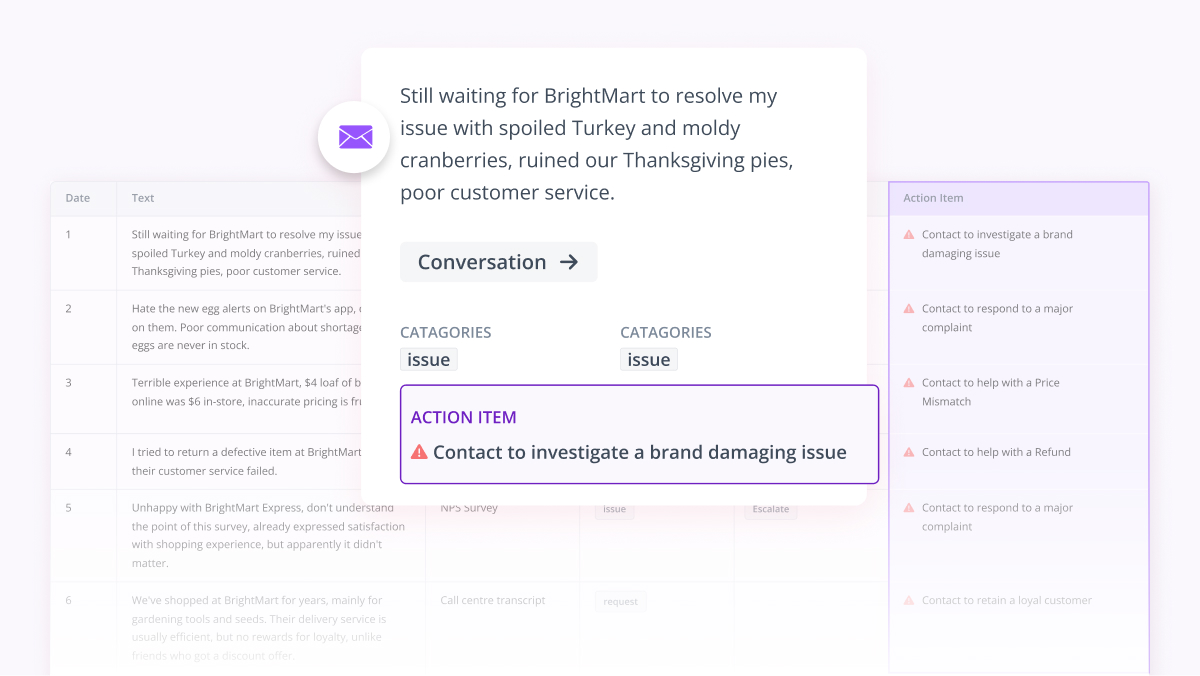
Task: Click the Escalate tag in row 5
Action: pyautogui.click(x=770, y=509)
